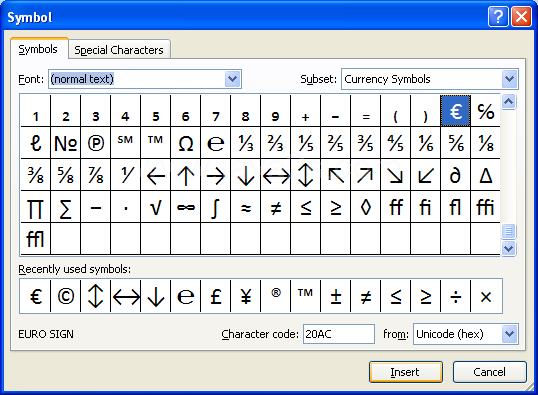This screenshot has width=538, height=395.
Task: Choose the Omega (Ω) symbol
Action: click(186, 143)
